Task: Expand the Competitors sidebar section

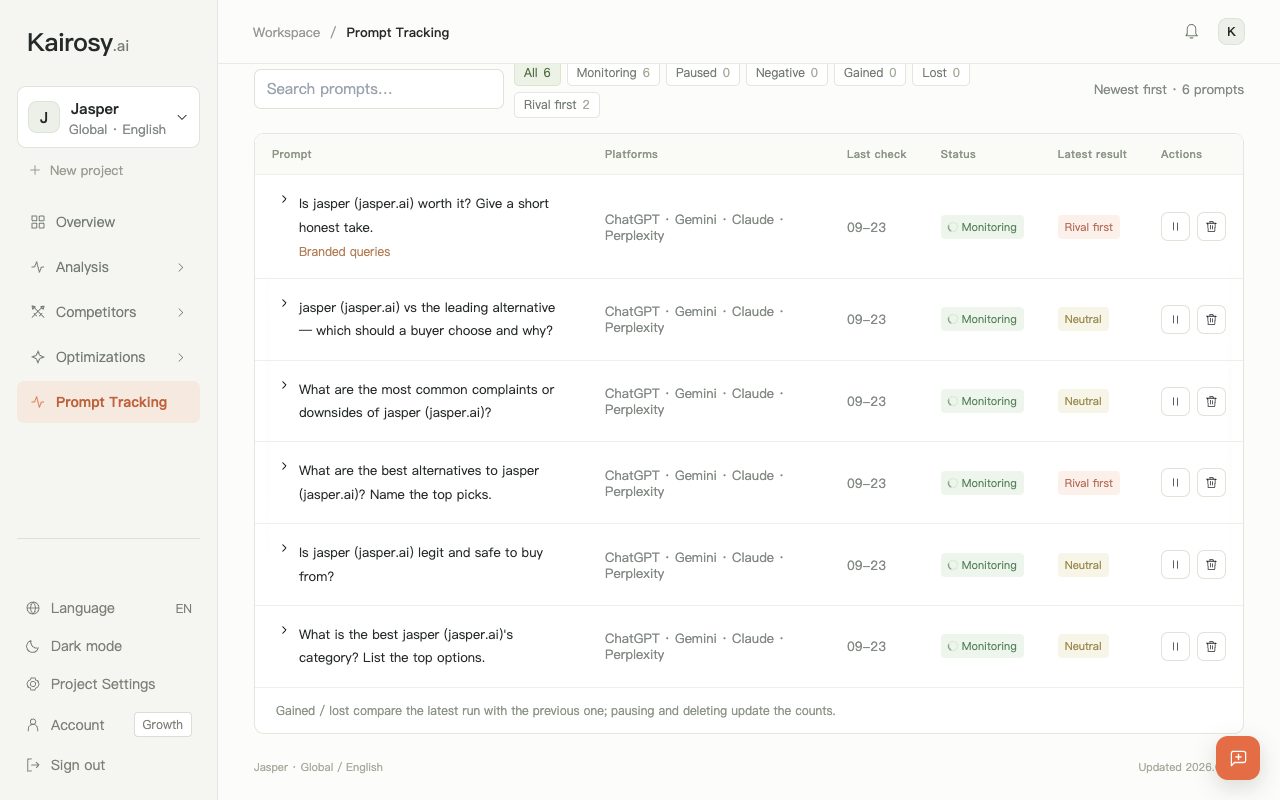Action: (108, 312)
